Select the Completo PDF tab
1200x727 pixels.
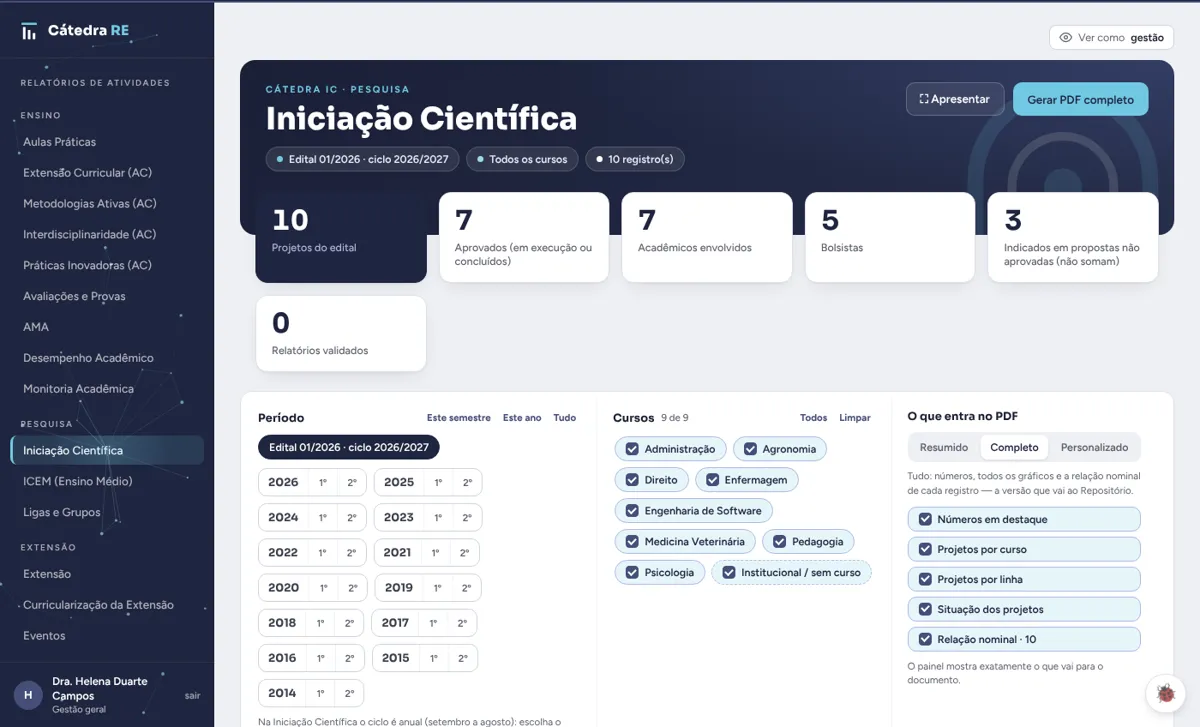pos(1014,447)
